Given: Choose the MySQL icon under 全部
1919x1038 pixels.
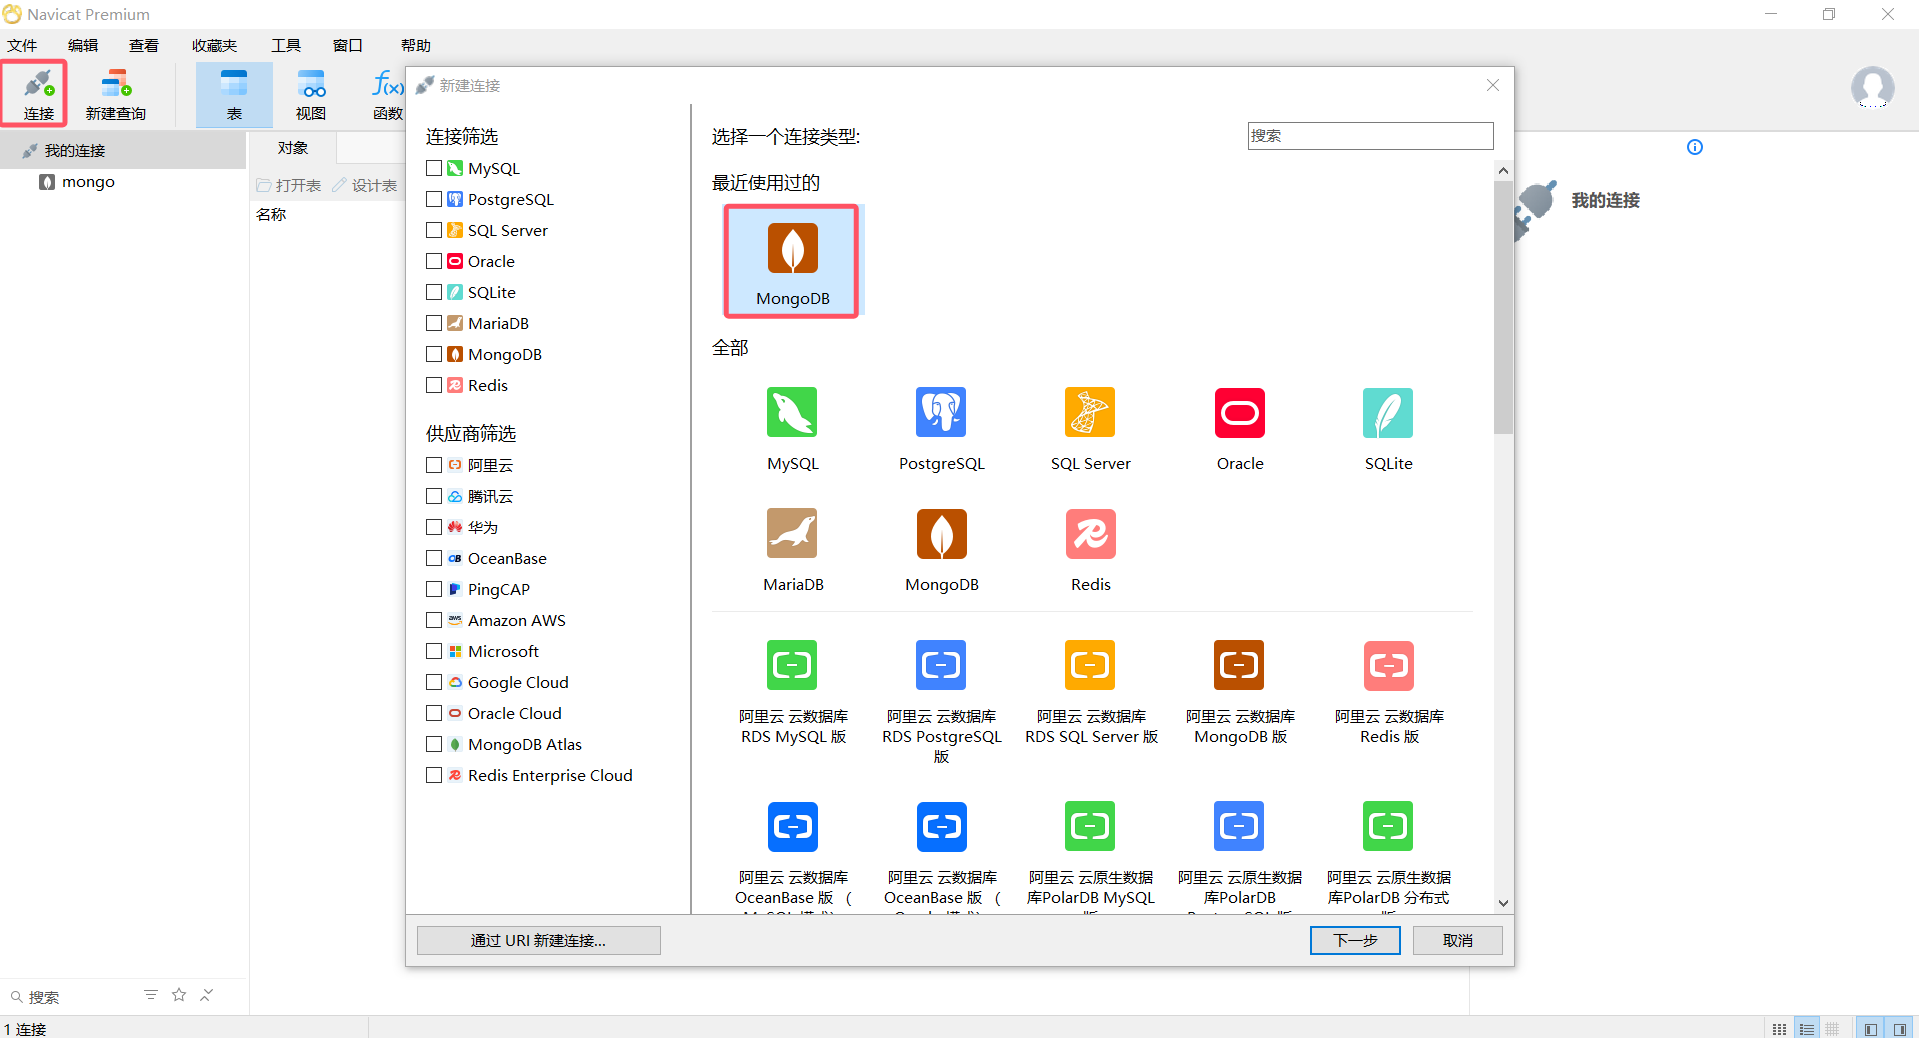Looking at the screenshot, I should [792, 412].
